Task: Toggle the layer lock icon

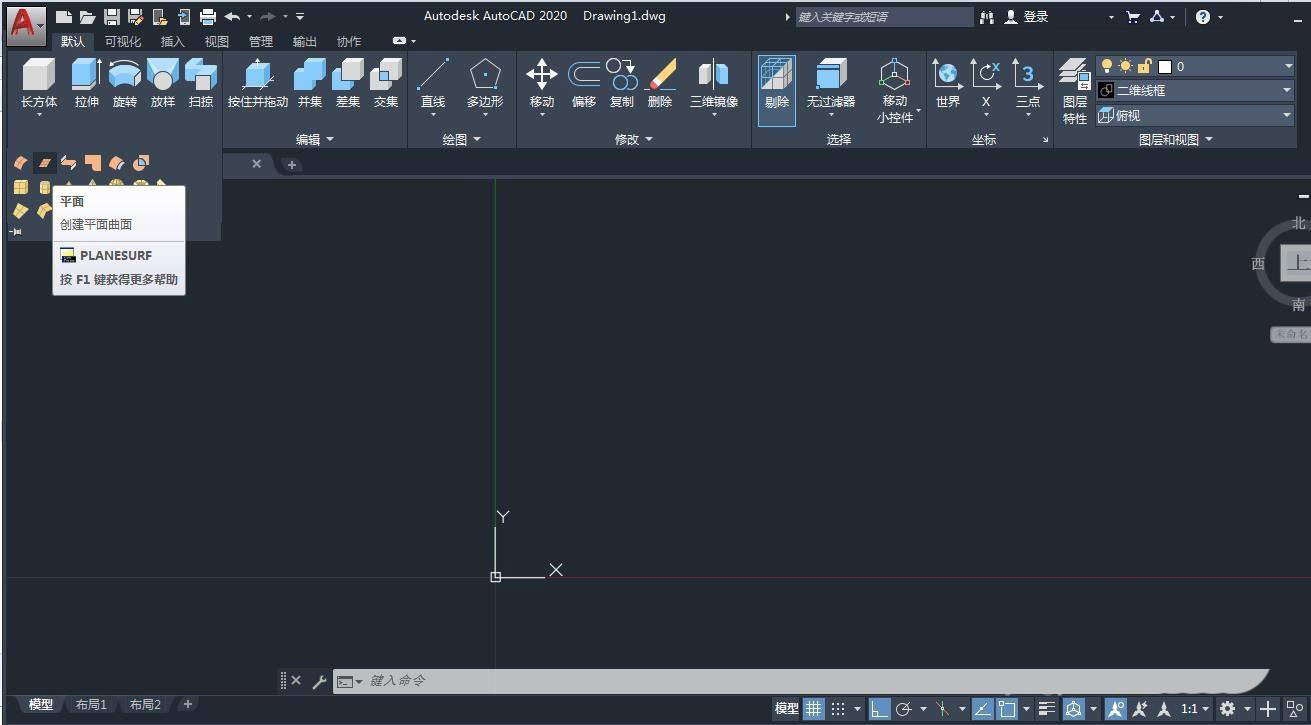Action: [x=1145, y=66]
